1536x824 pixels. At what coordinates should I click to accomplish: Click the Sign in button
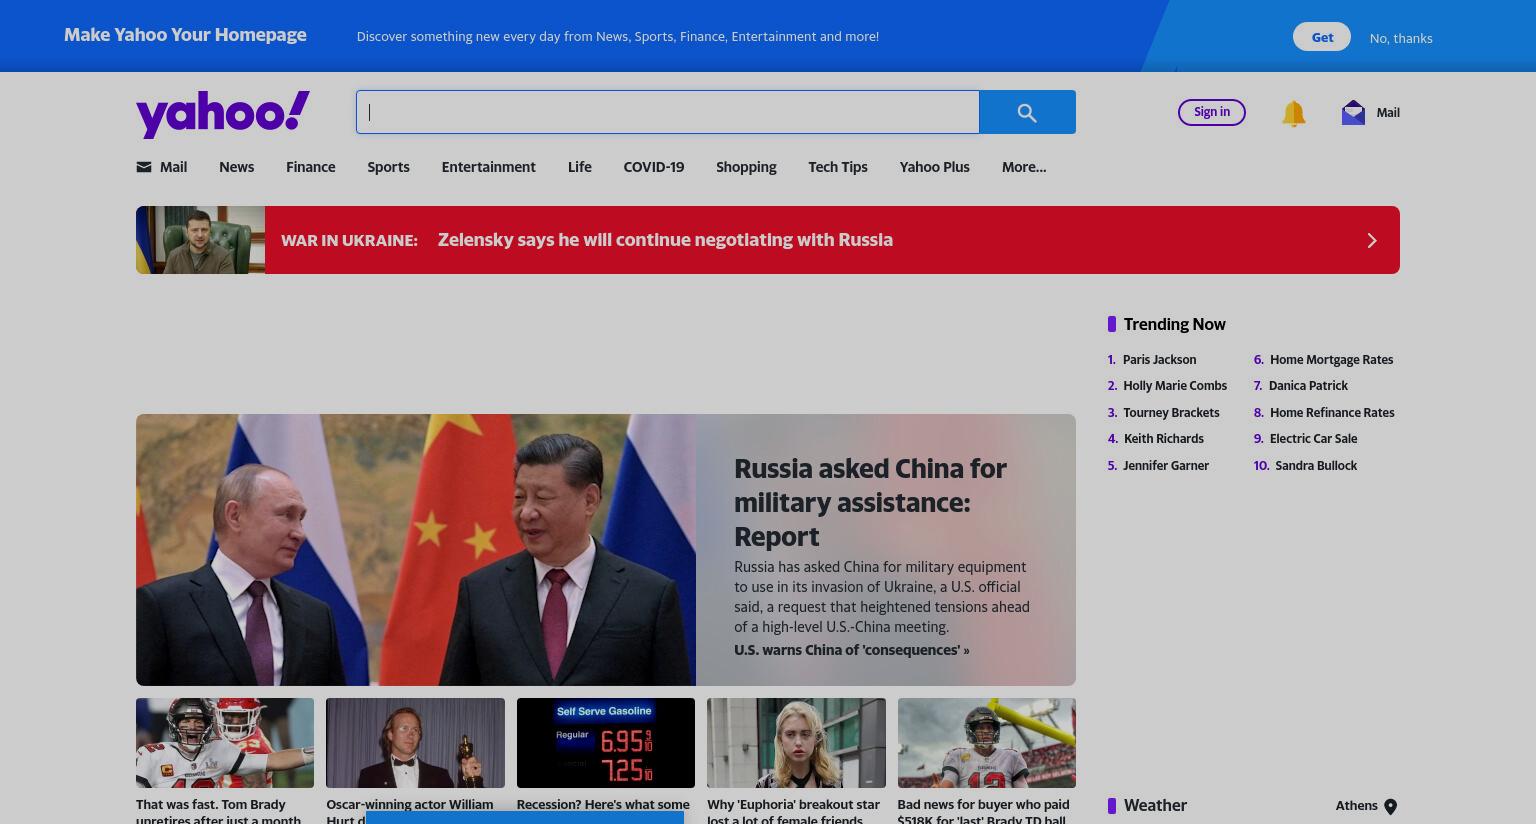1212,112
